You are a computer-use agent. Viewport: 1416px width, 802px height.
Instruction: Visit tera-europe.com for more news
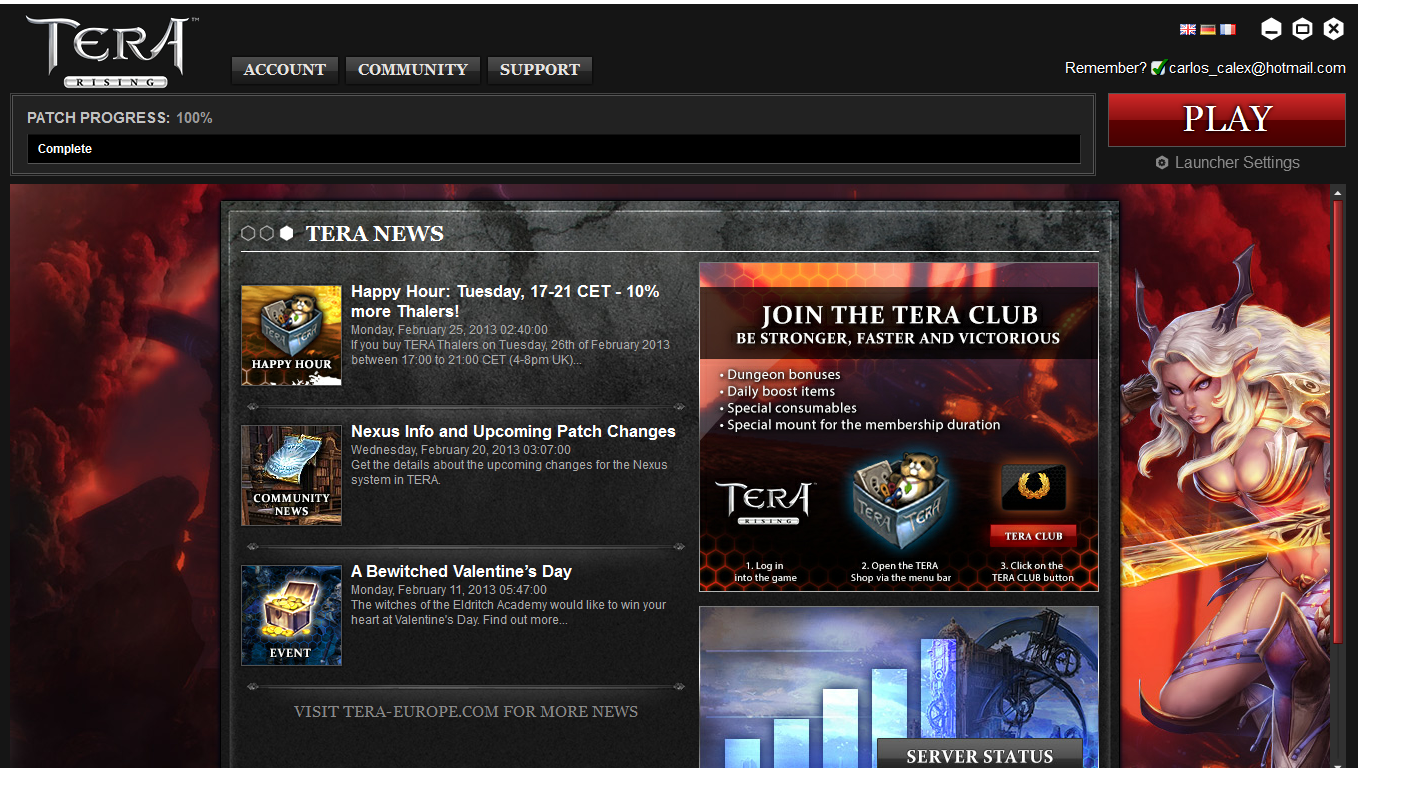[x=466, y=712]
